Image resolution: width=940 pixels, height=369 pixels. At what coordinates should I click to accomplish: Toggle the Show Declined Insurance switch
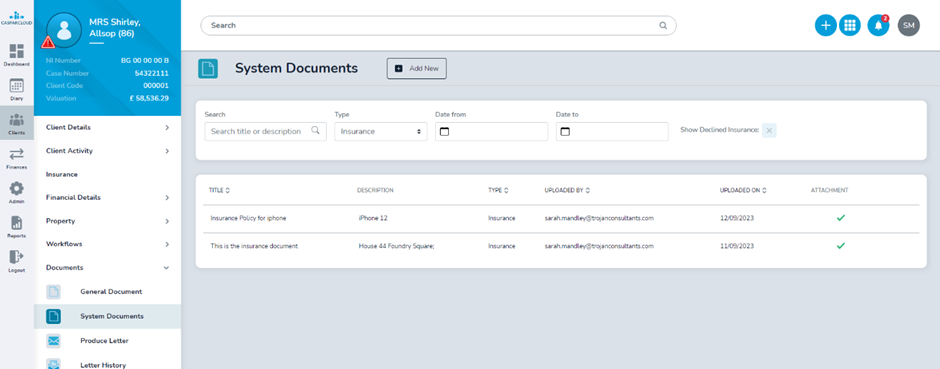click(x=769, y=131)
